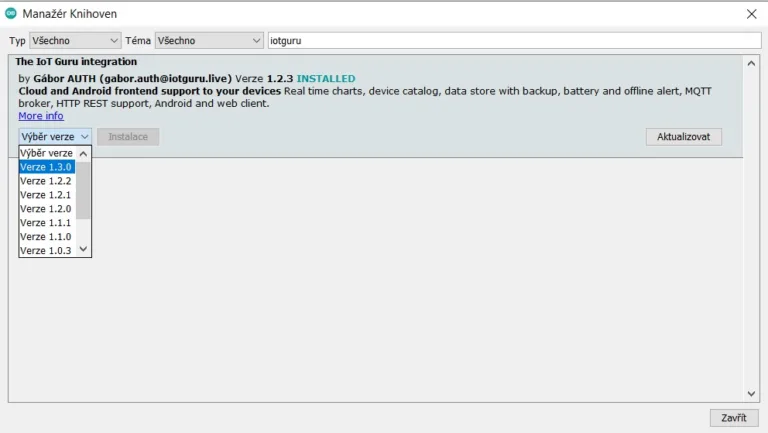The width and height of the screenshot is (768, 433).
Task: Click The IoT Guru integration title
Action: click(76, 62)
